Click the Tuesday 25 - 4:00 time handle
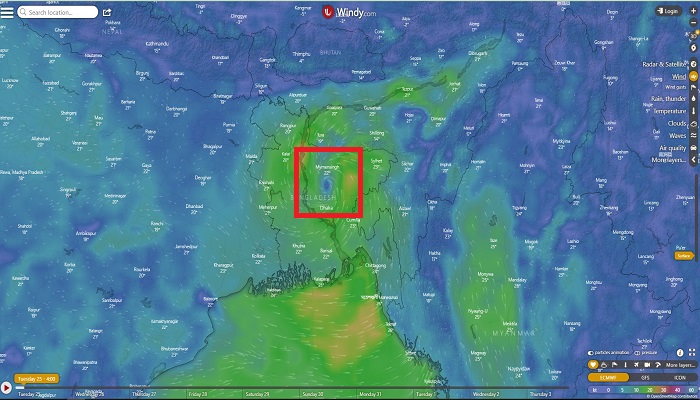The width and height of the screenshot is (700, 400). point(37,379)
